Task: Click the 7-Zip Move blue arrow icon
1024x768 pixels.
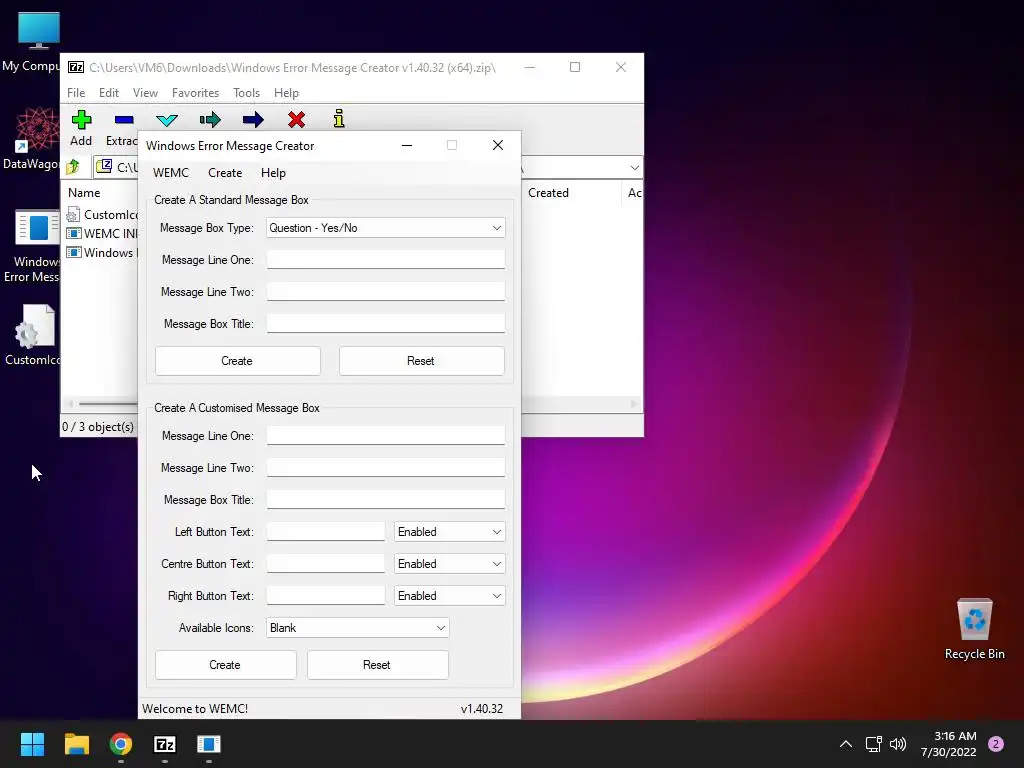Action: pos(253,120)
